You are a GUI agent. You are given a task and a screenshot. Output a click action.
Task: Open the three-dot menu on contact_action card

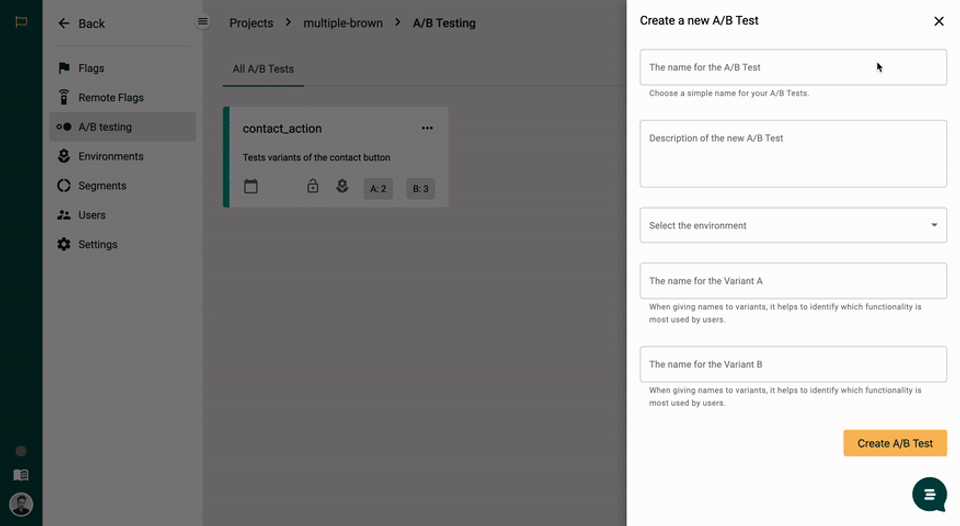pos(427,128)
